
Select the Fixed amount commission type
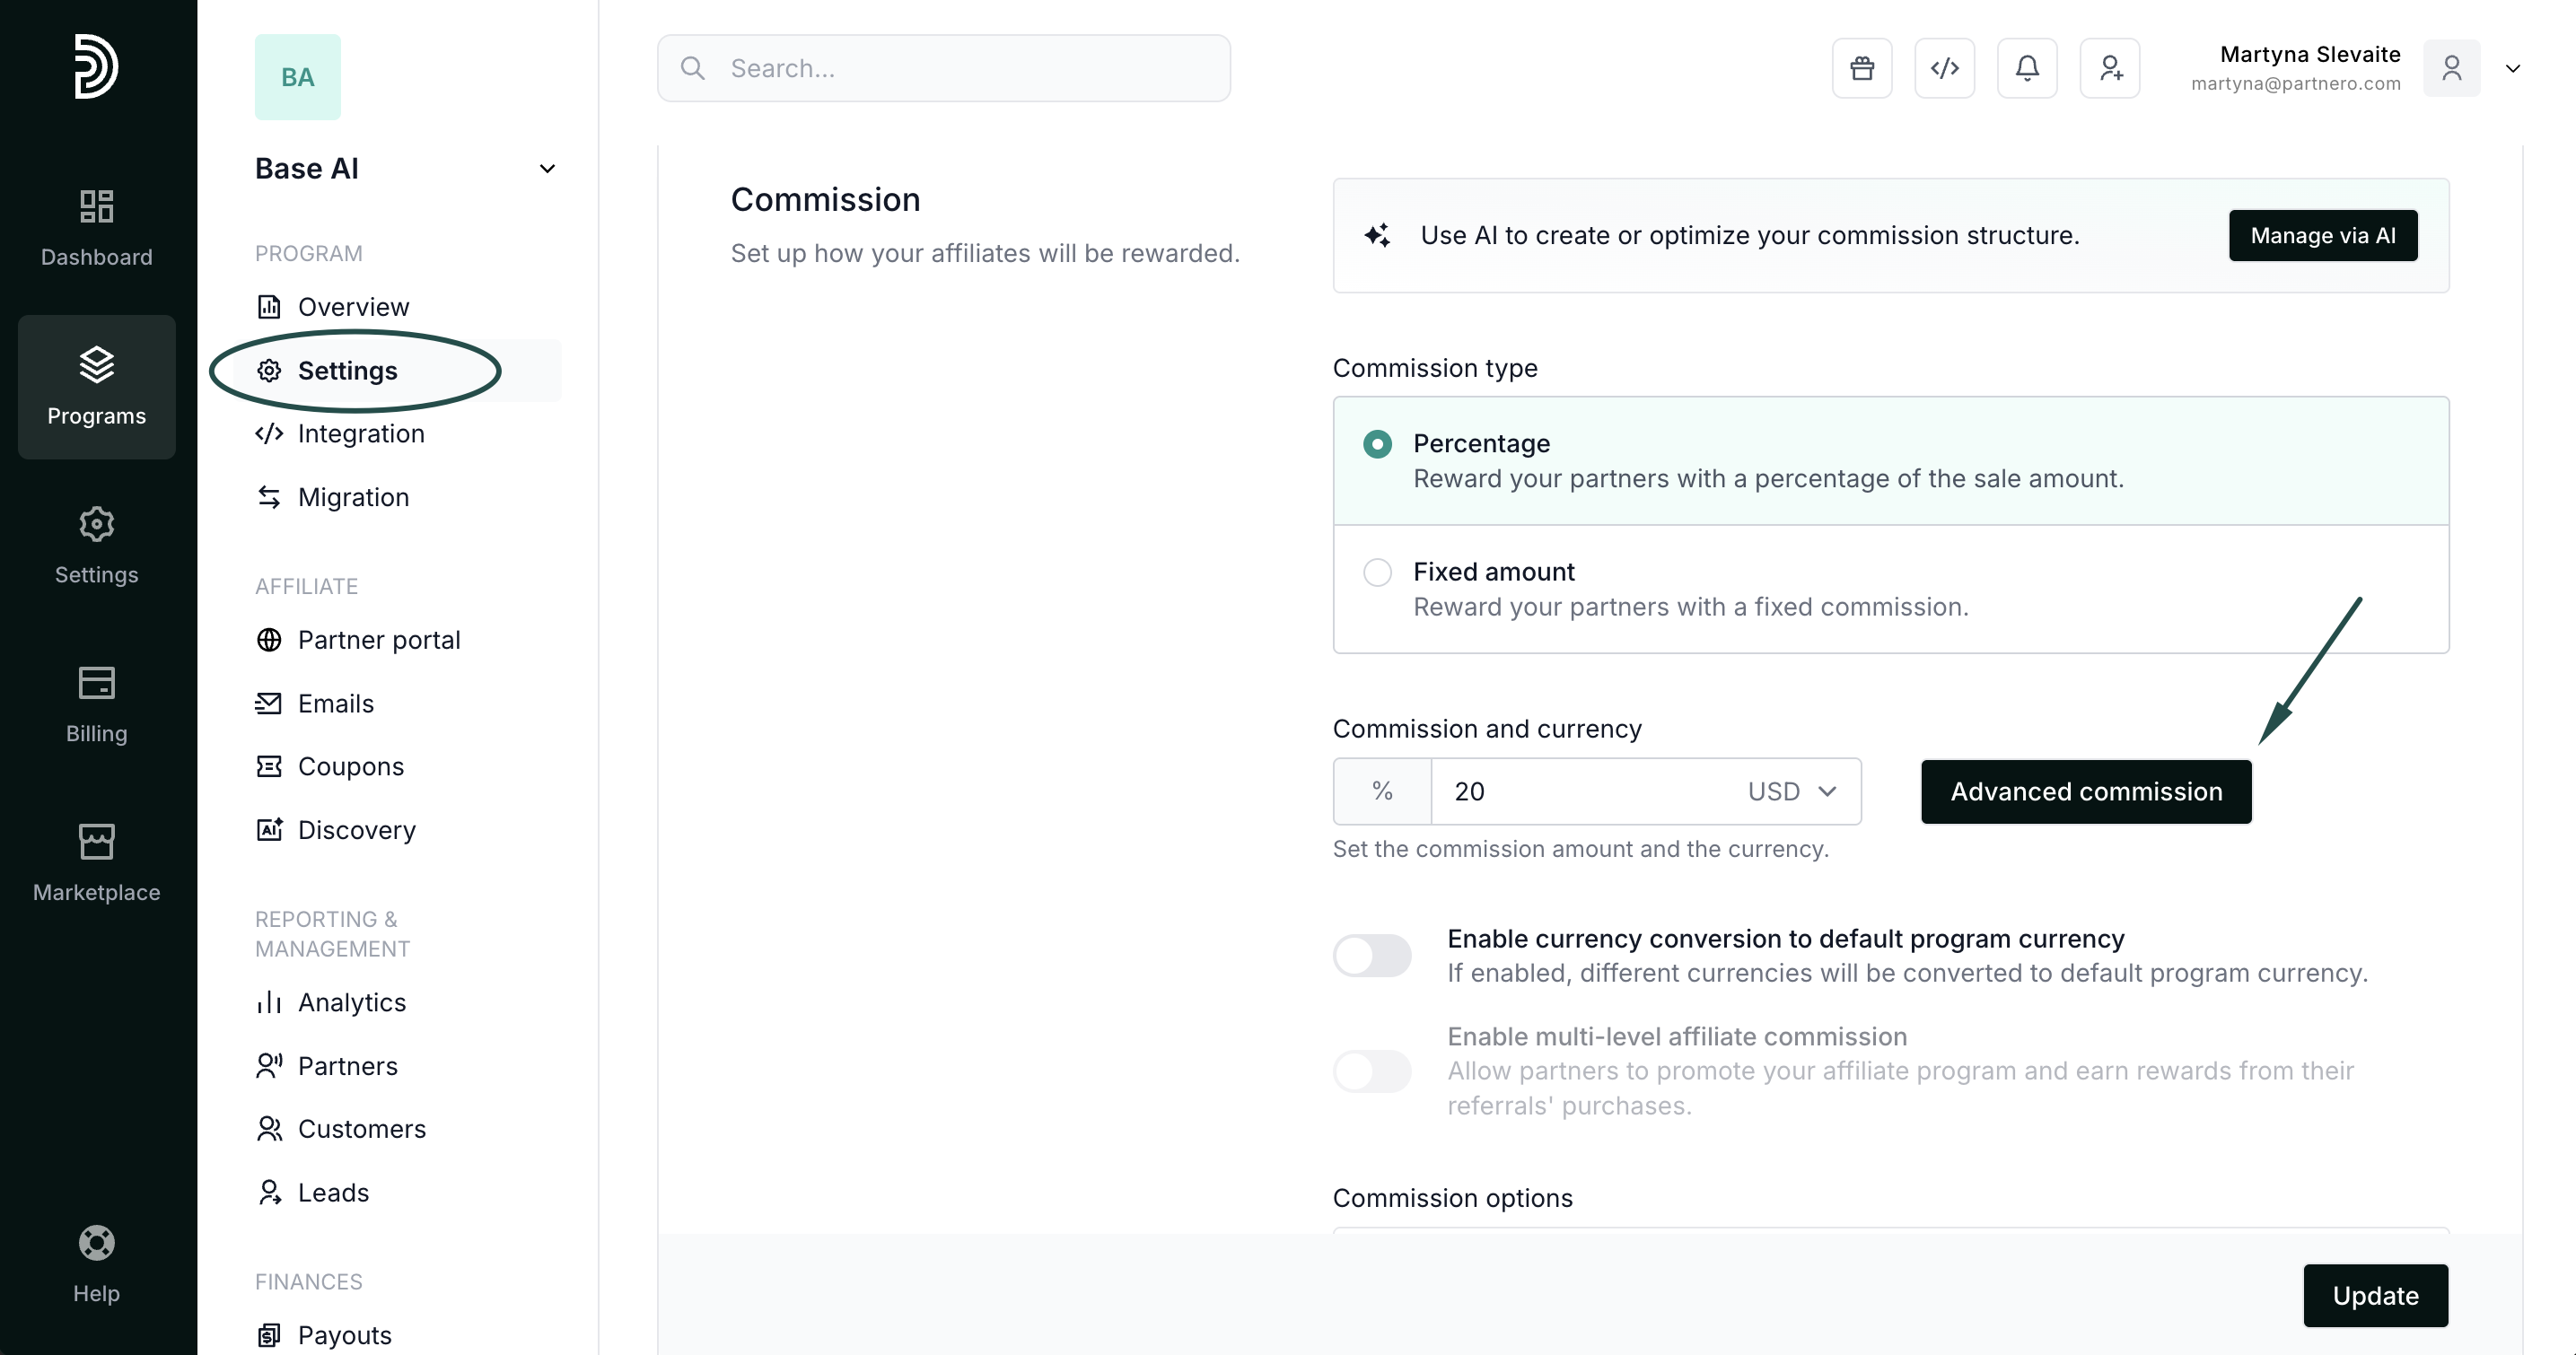click(1377, 572)
